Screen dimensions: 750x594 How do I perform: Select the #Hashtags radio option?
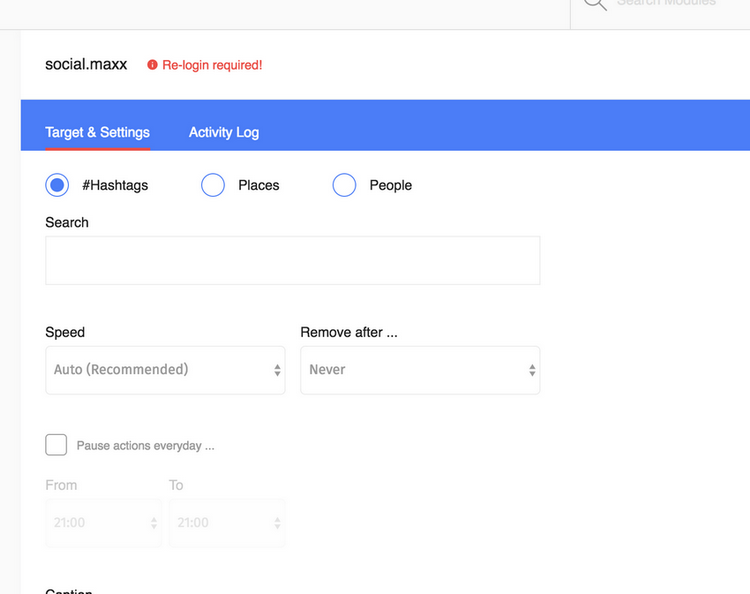[x=57, y=185]
